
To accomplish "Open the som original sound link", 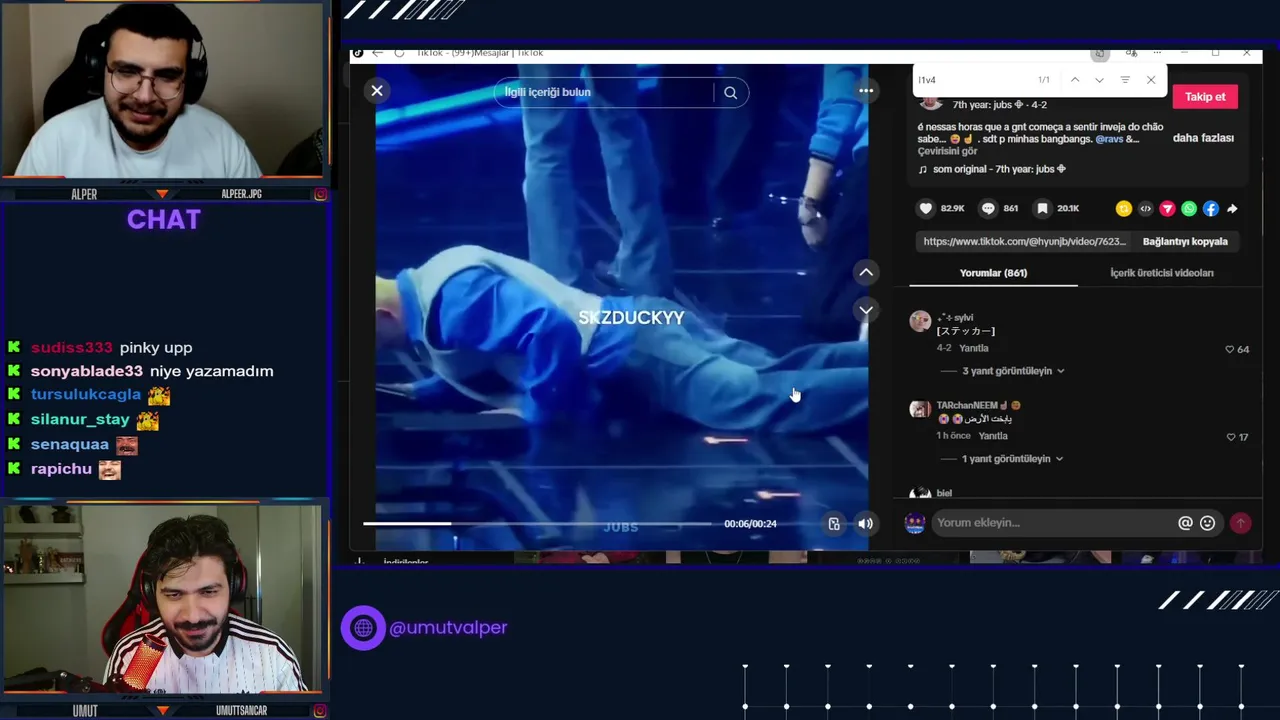I will coord(999,169).
